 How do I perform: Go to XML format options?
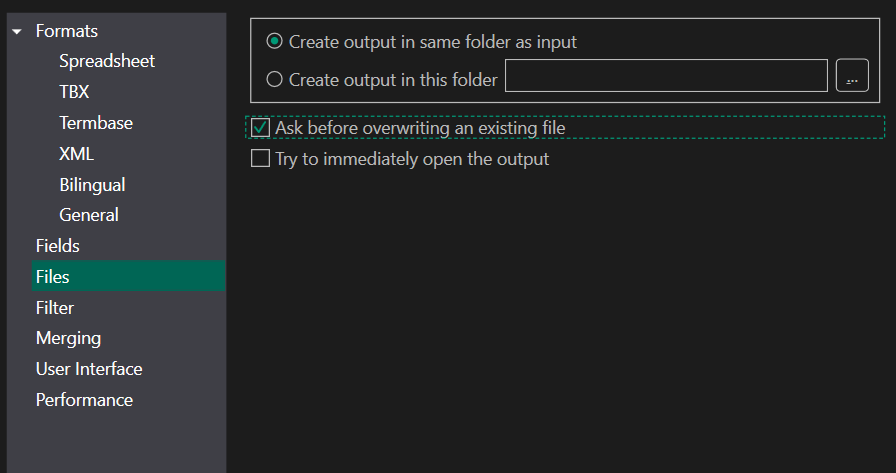(76, 154)
